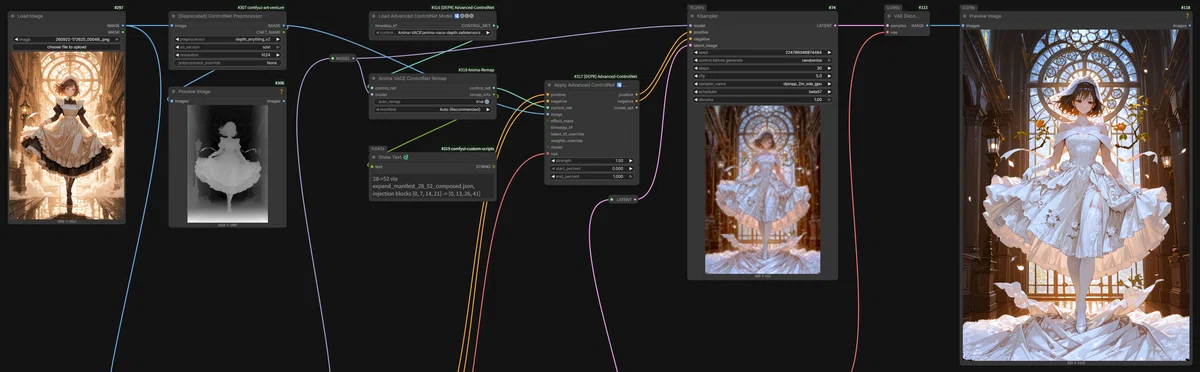Collapse the VAE Decode node title dot
Viewport: 1200px width, 372px height.
click(x=889, y=16)
